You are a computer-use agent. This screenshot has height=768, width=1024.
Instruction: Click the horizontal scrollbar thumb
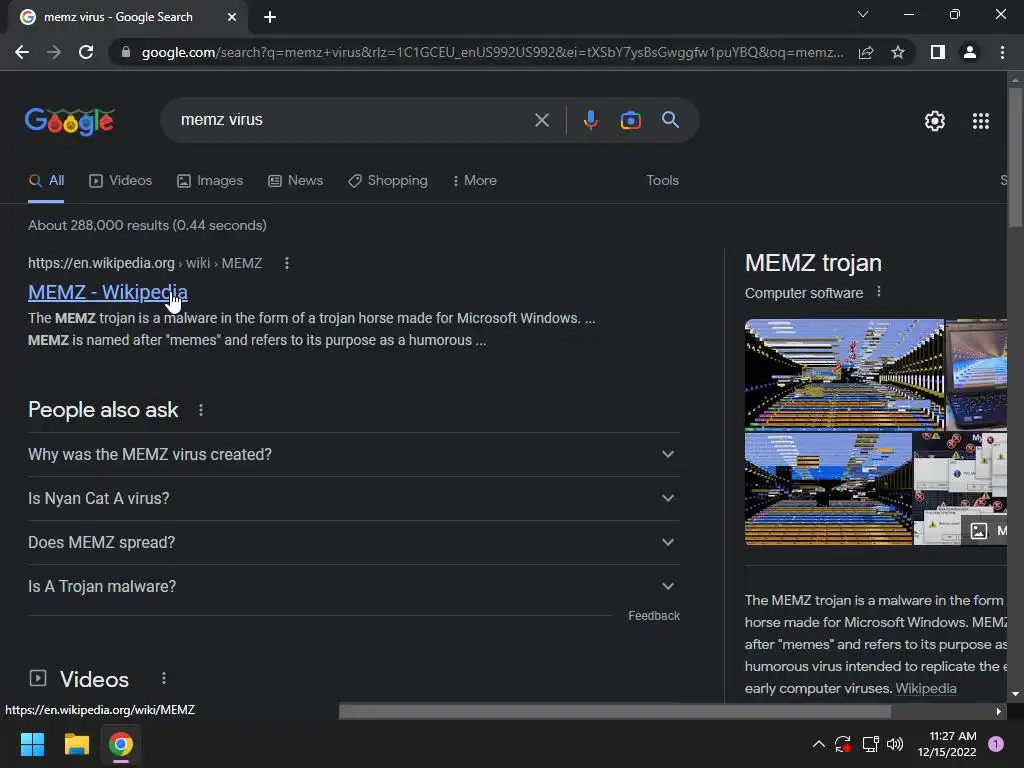(615, 711)
